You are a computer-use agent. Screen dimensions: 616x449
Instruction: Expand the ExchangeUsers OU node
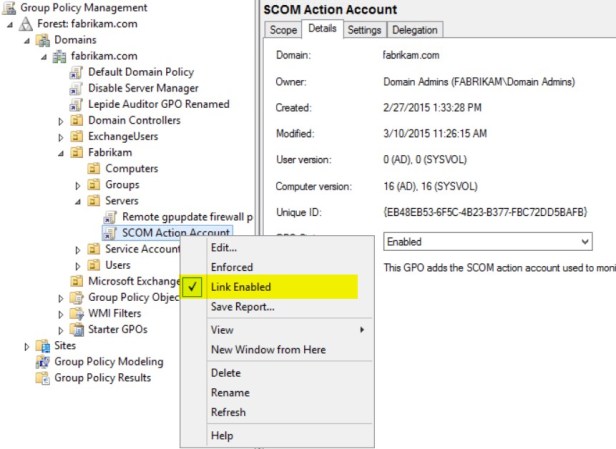coord(61,137)
